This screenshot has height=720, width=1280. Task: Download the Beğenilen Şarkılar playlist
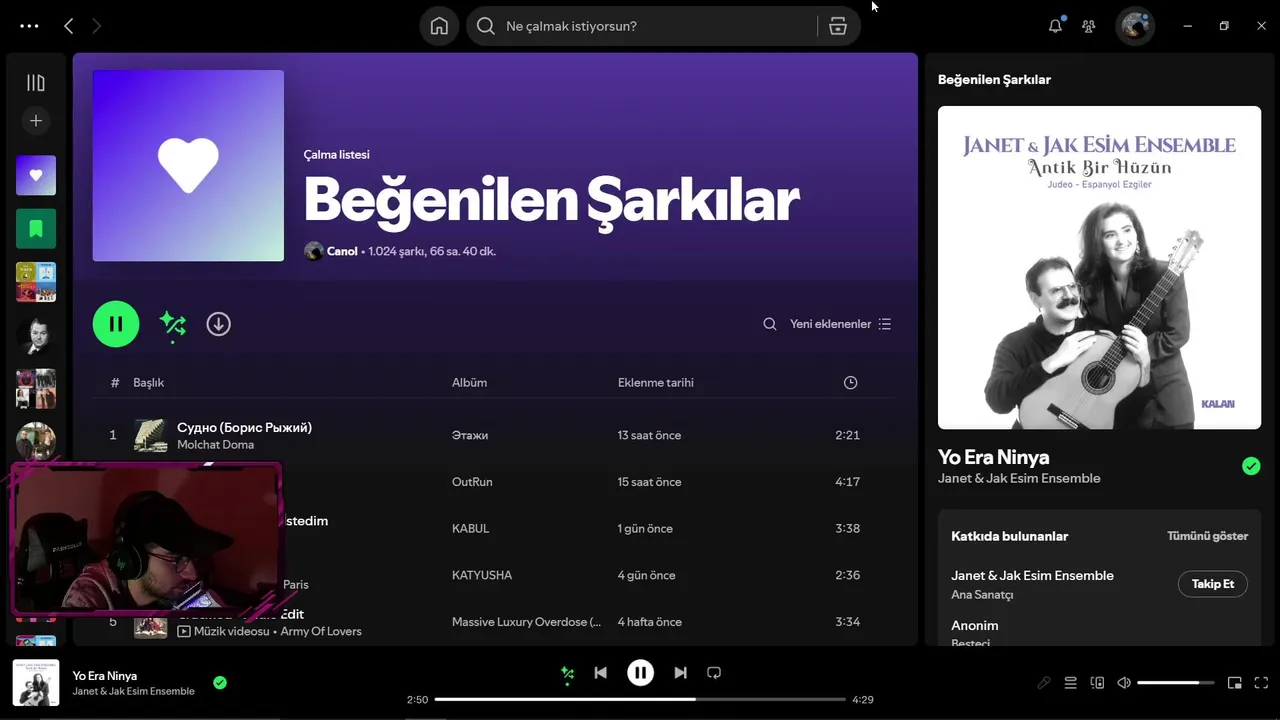[x=218, y=324]
